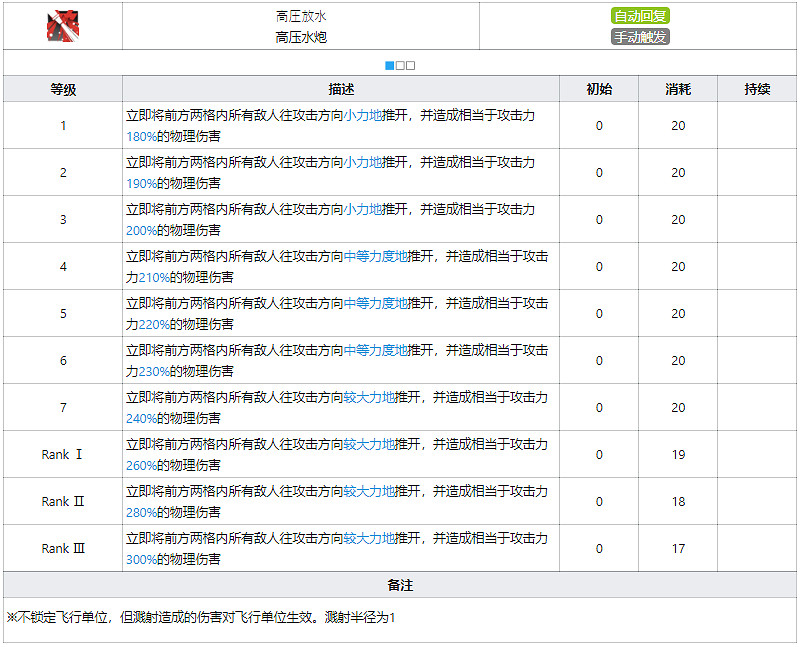The image size is (801, 647).
Task: Click the gray 手动触发 tag
Action: (x=640, y=37)
